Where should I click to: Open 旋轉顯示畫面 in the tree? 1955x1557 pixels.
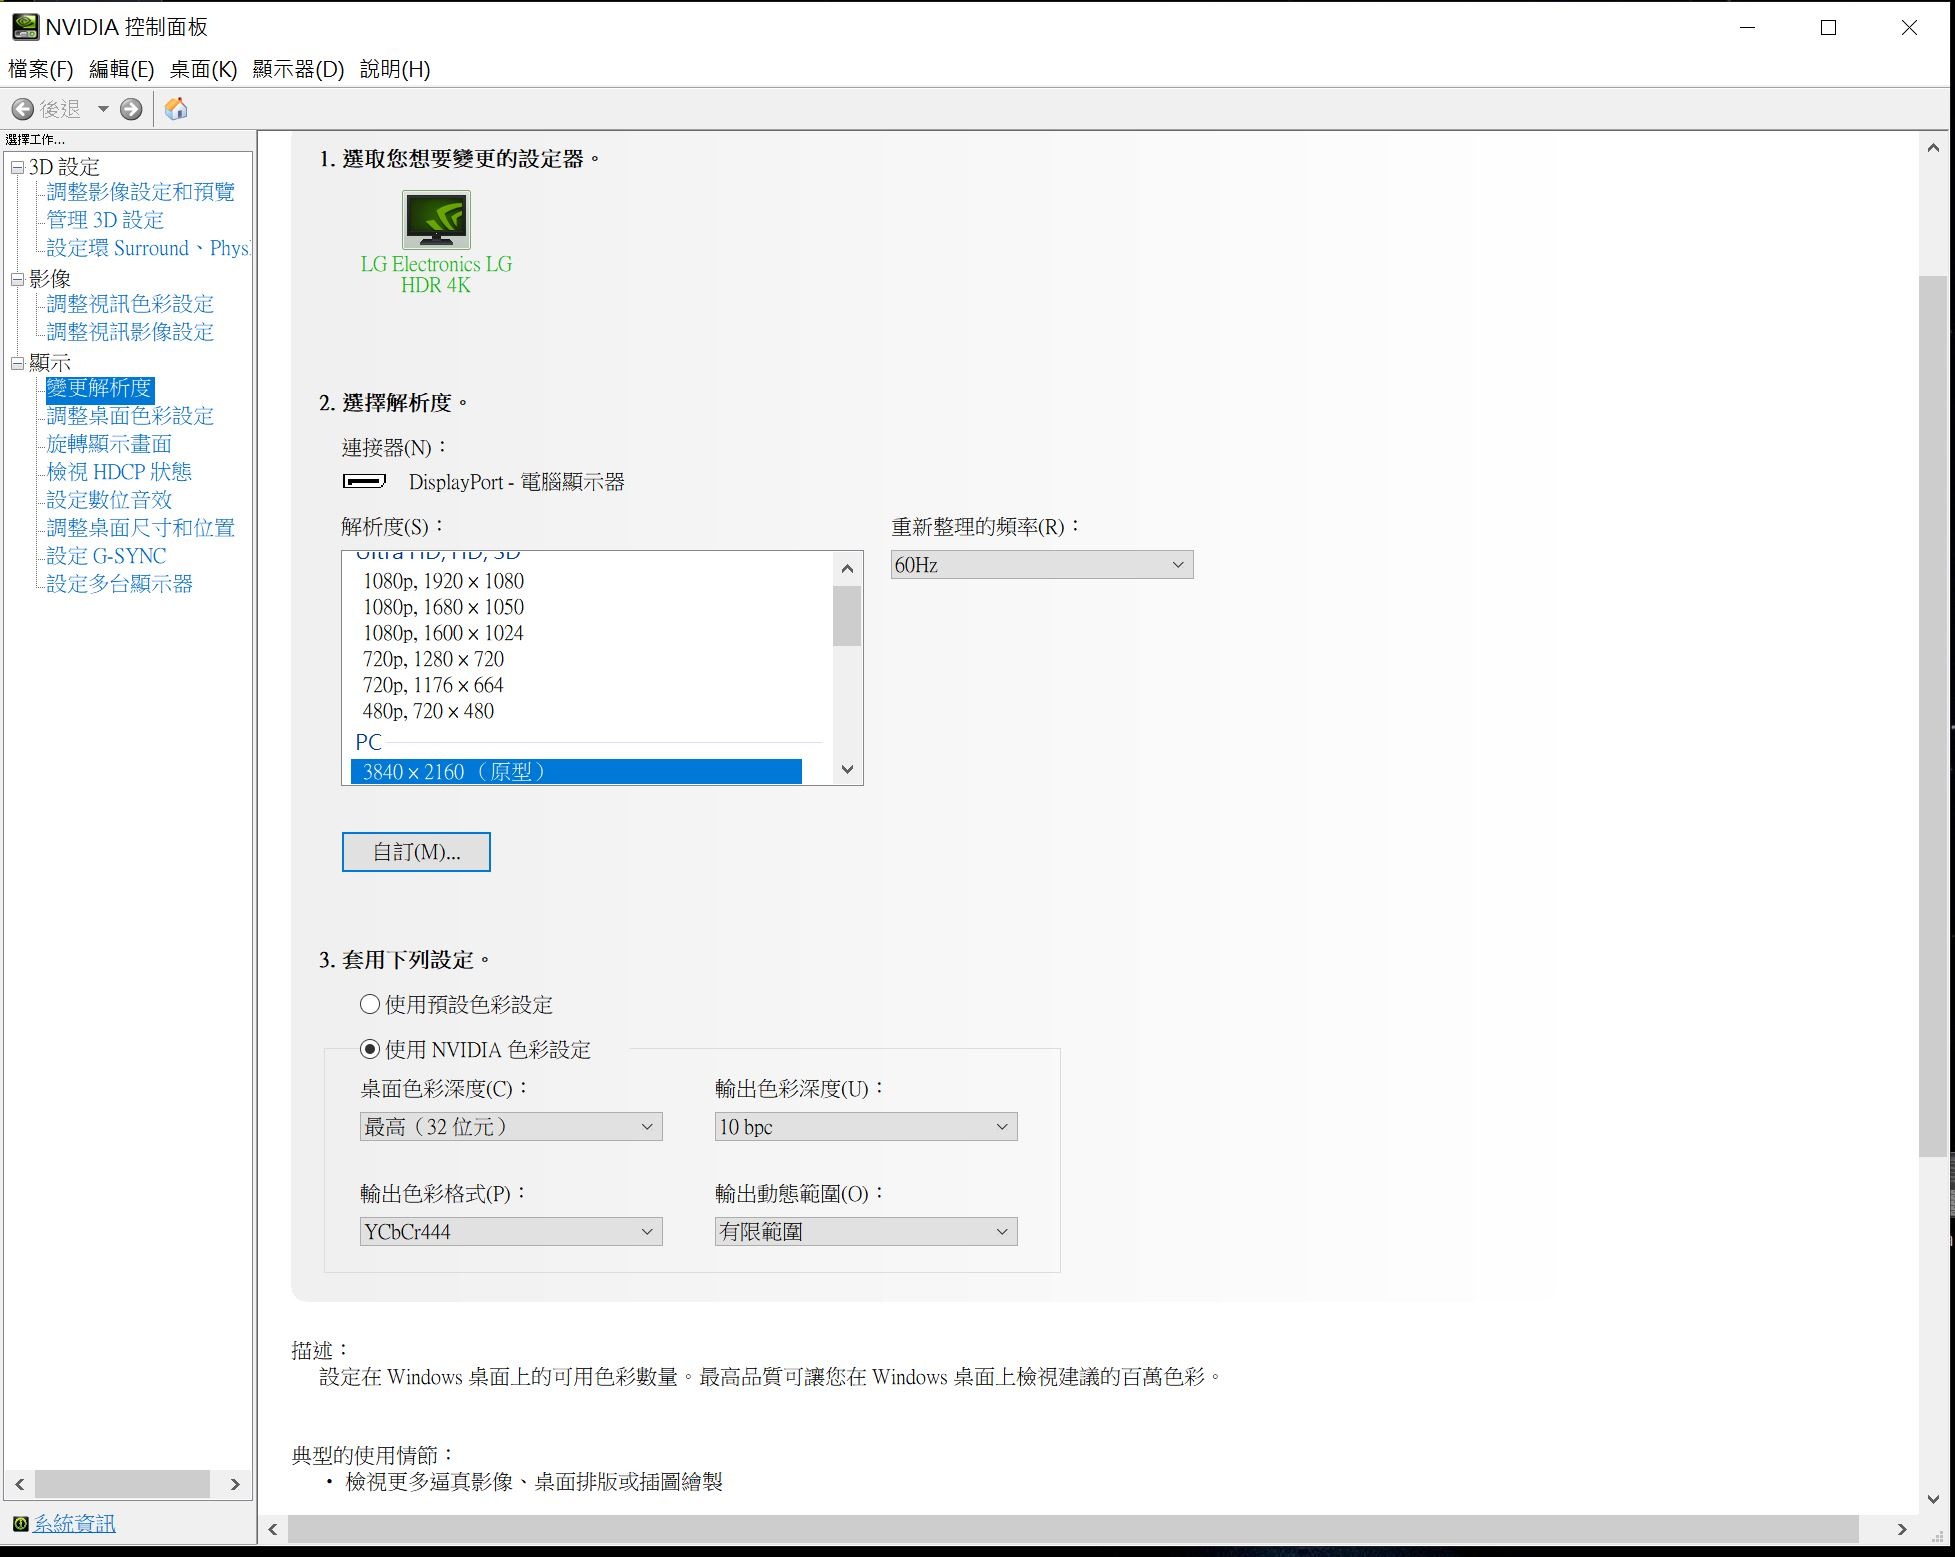click(x=109, y=443)
